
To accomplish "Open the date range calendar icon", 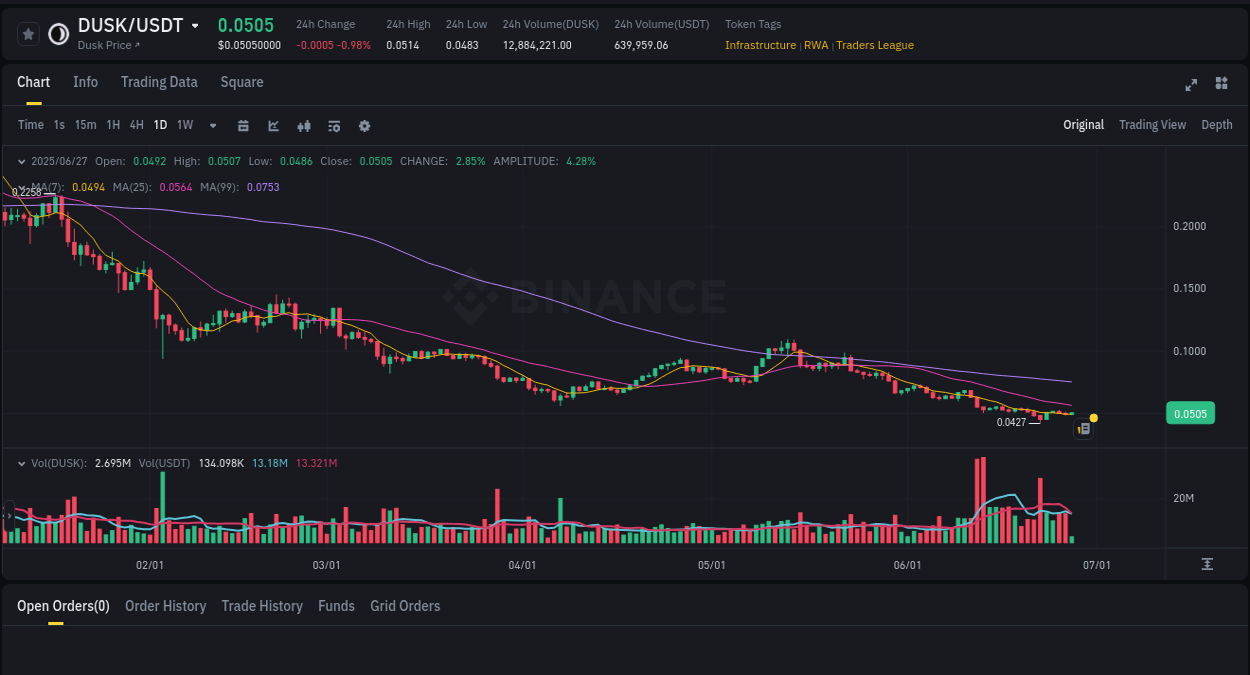I will pos(243,125).
